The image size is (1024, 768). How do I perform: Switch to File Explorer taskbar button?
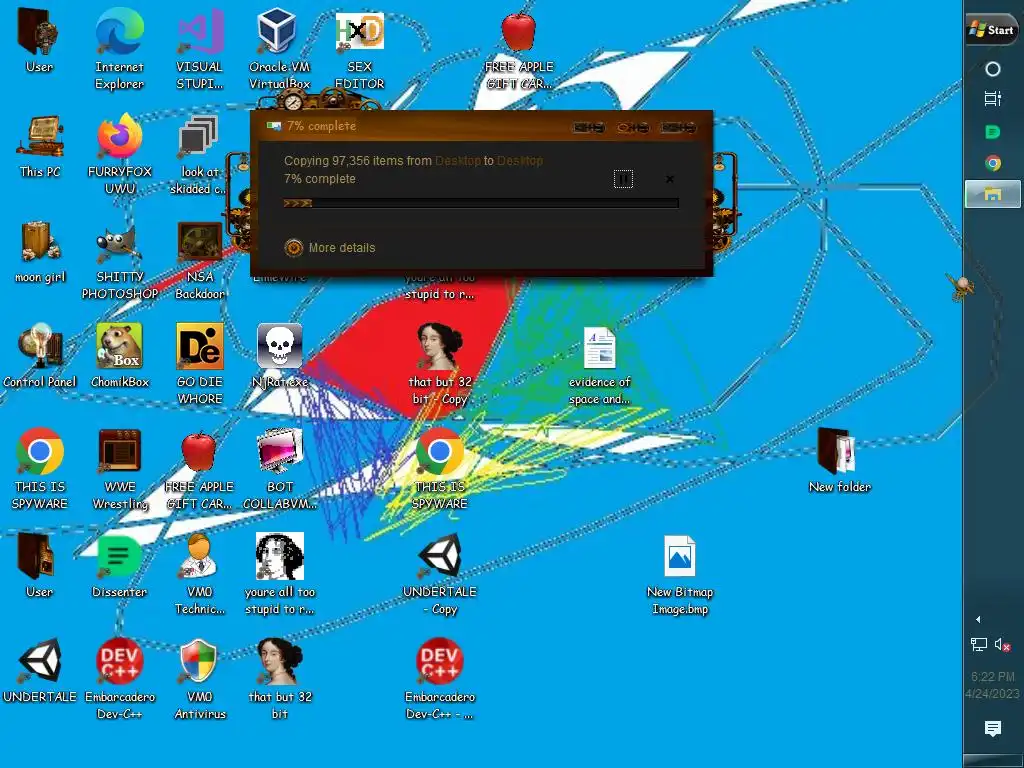click(x=993, y=194)
